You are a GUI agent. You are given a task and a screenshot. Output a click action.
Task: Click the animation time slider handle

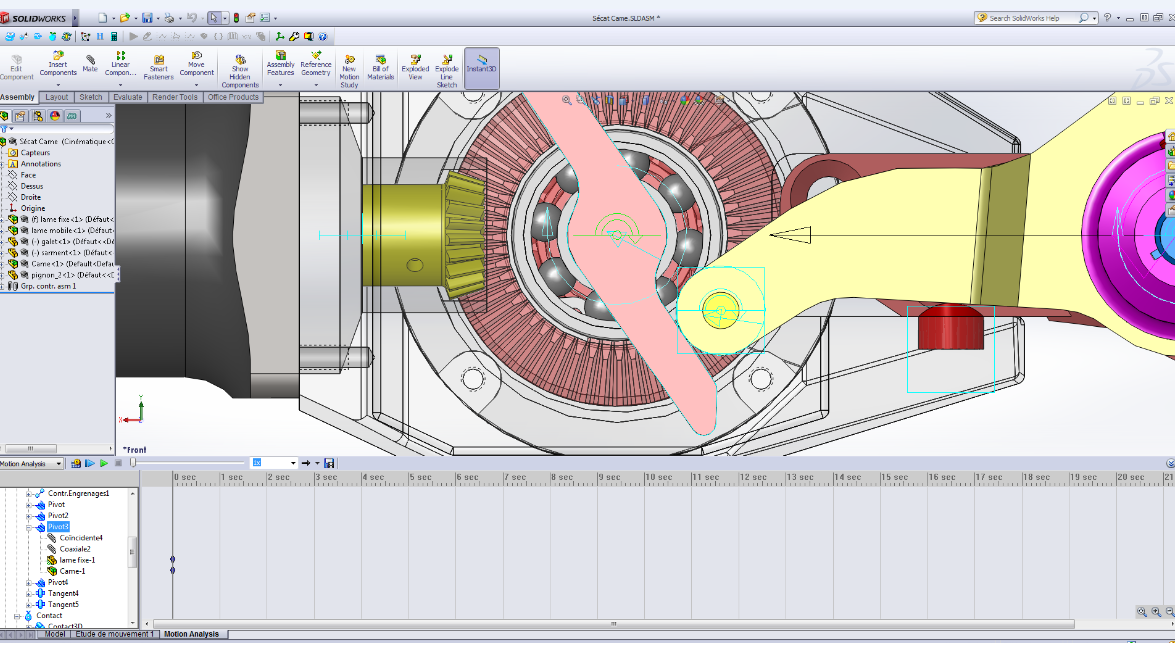coord(133,463)
